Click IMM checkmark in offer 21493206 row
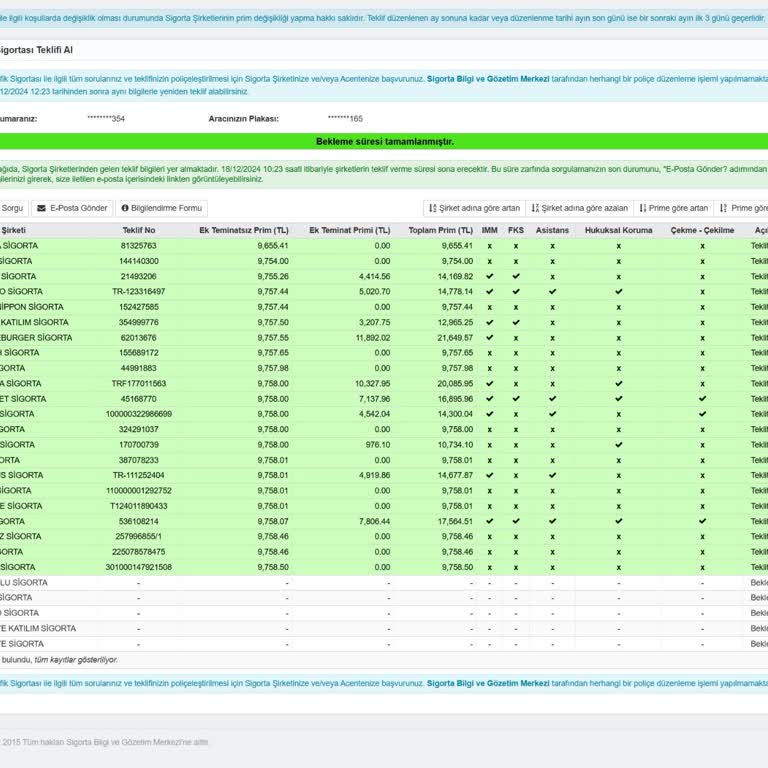Image resolution: width=768 pixels, height=768 pixels. [x=489, y=276]
